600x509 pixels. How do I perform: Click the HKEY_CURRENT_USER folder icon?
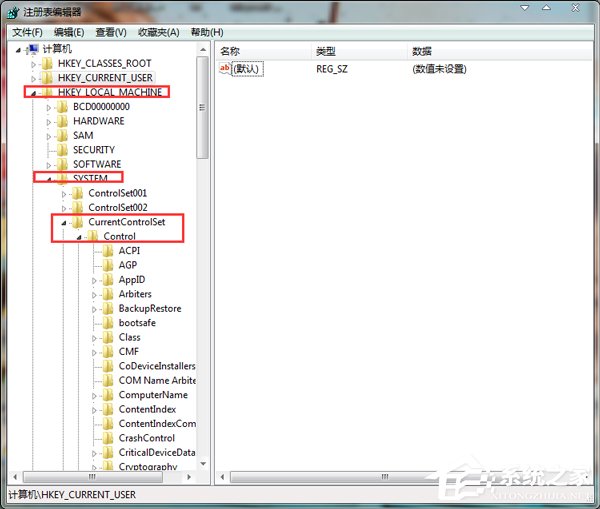point(47,78)
